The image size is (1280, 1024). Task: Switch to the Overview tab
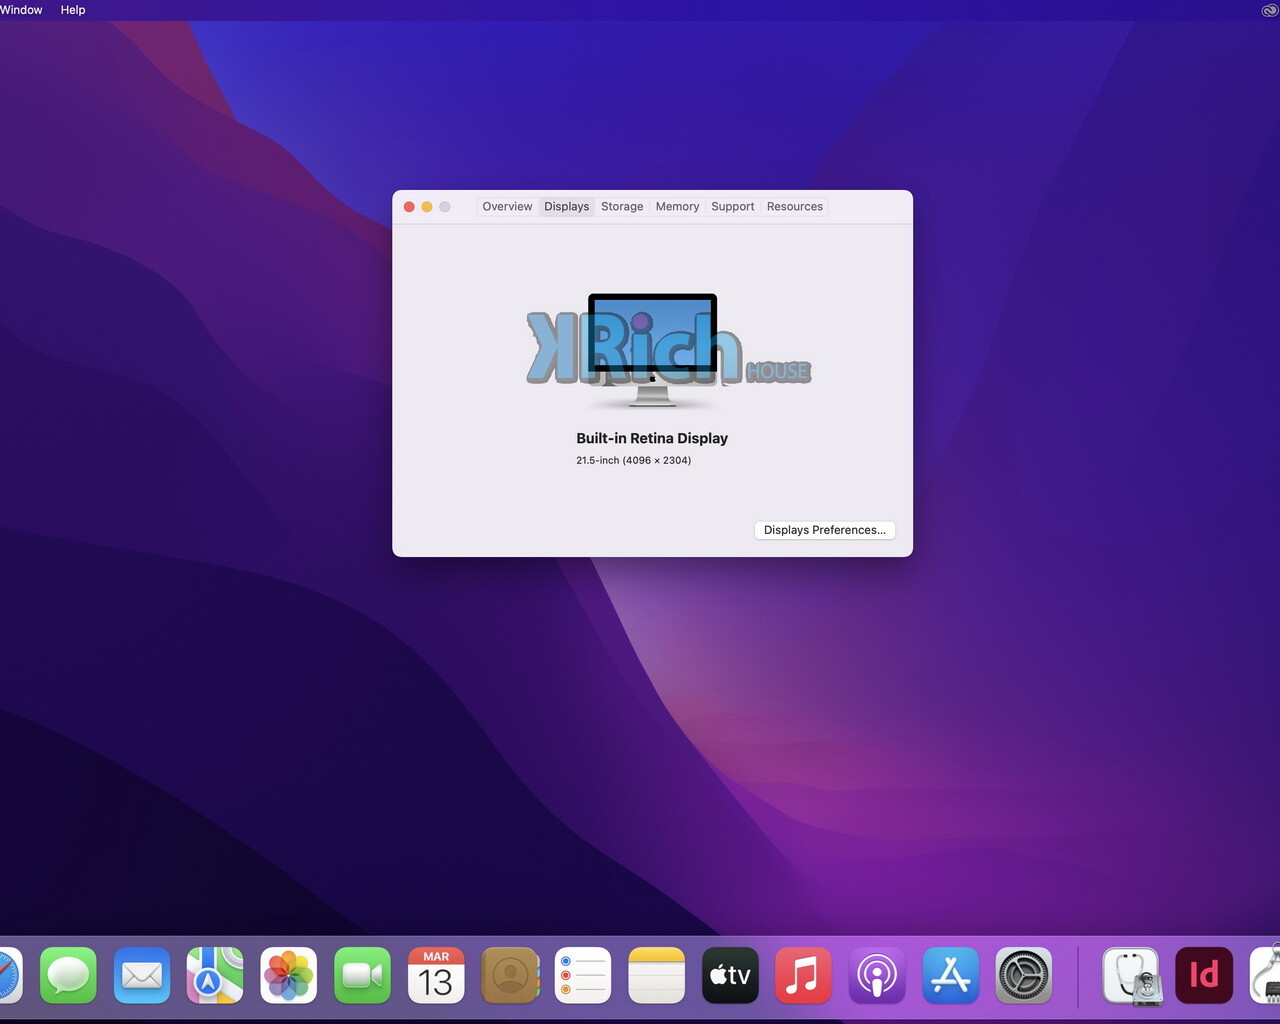[507, 207]
